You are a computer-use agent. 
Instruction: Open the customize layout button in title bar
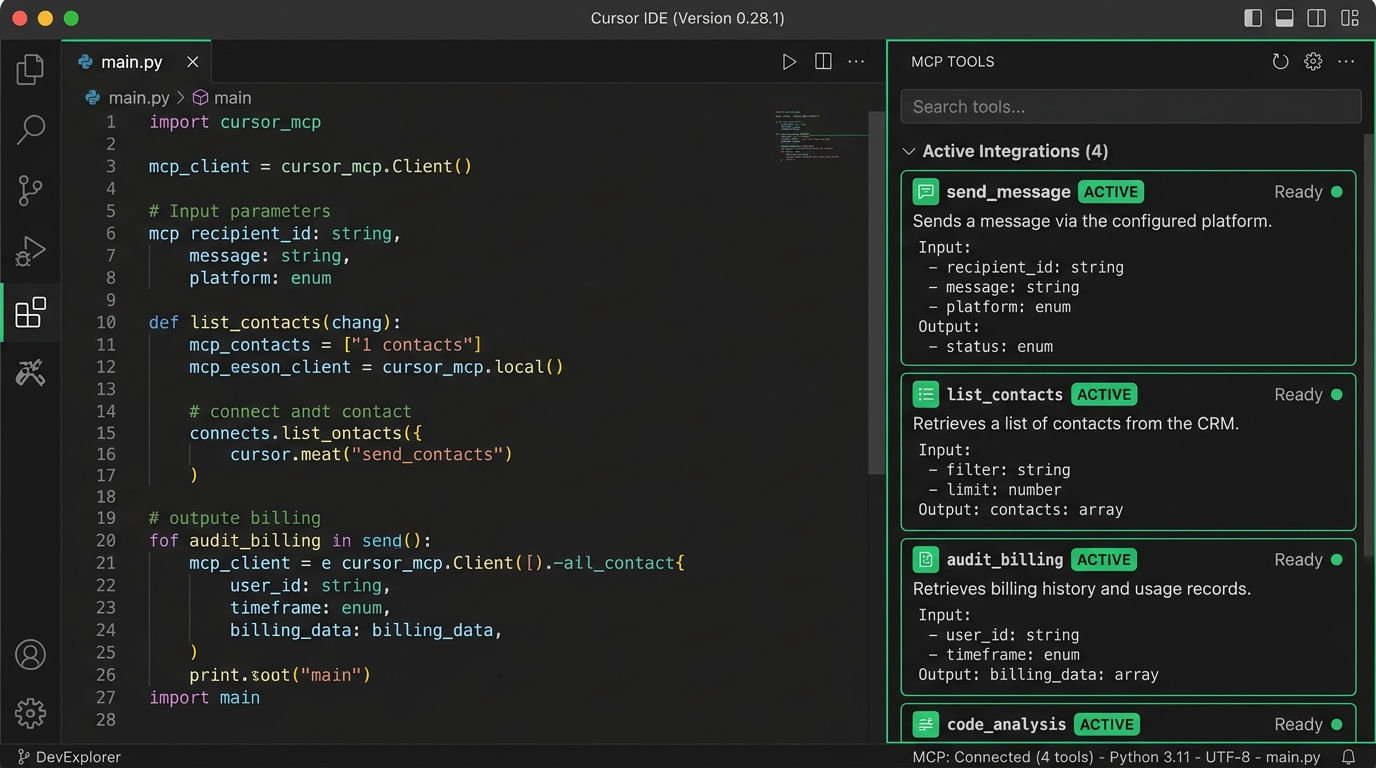point(1350,18)
